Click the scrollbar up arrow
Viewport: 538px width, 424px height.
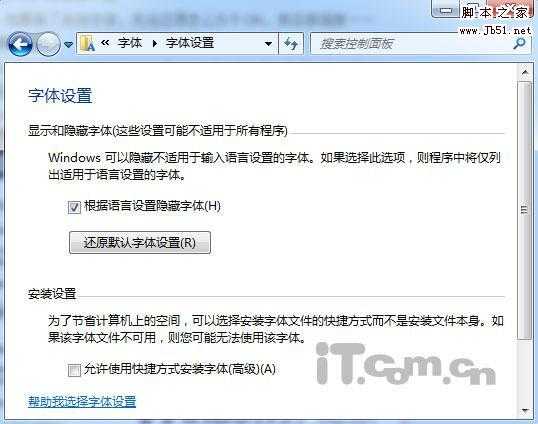point(524,72)
